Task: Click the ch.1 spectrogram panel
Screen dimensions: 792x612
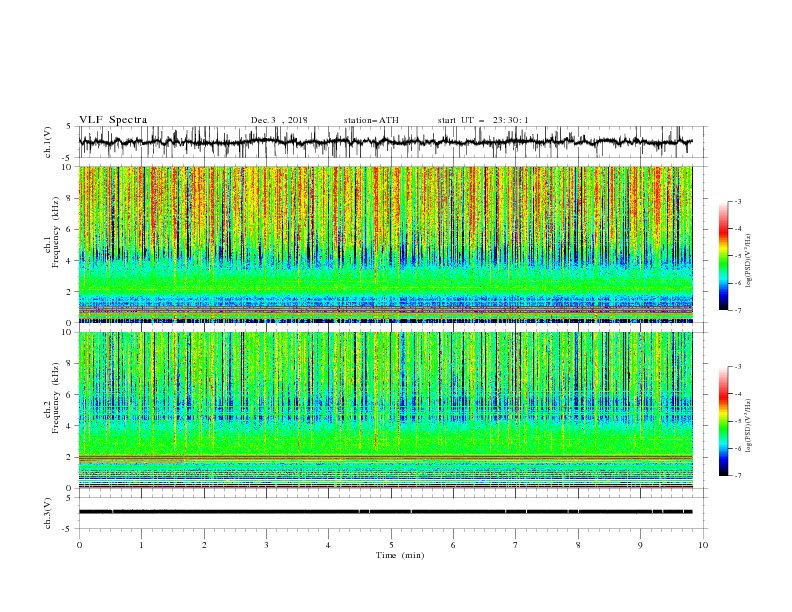Action: 385,244
